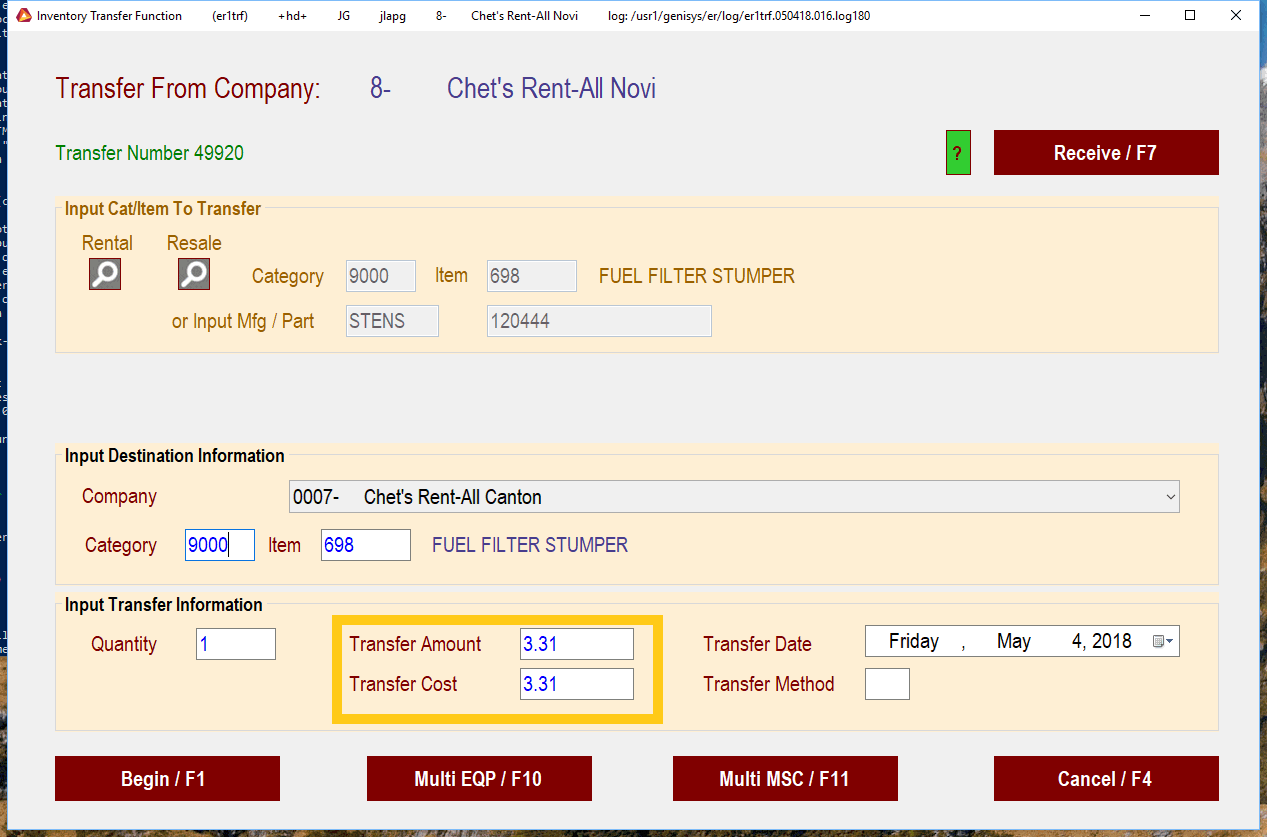Click the source Category field 9000
The width and height of the screenshot is (1267, 837).
[x=381, y=276]
